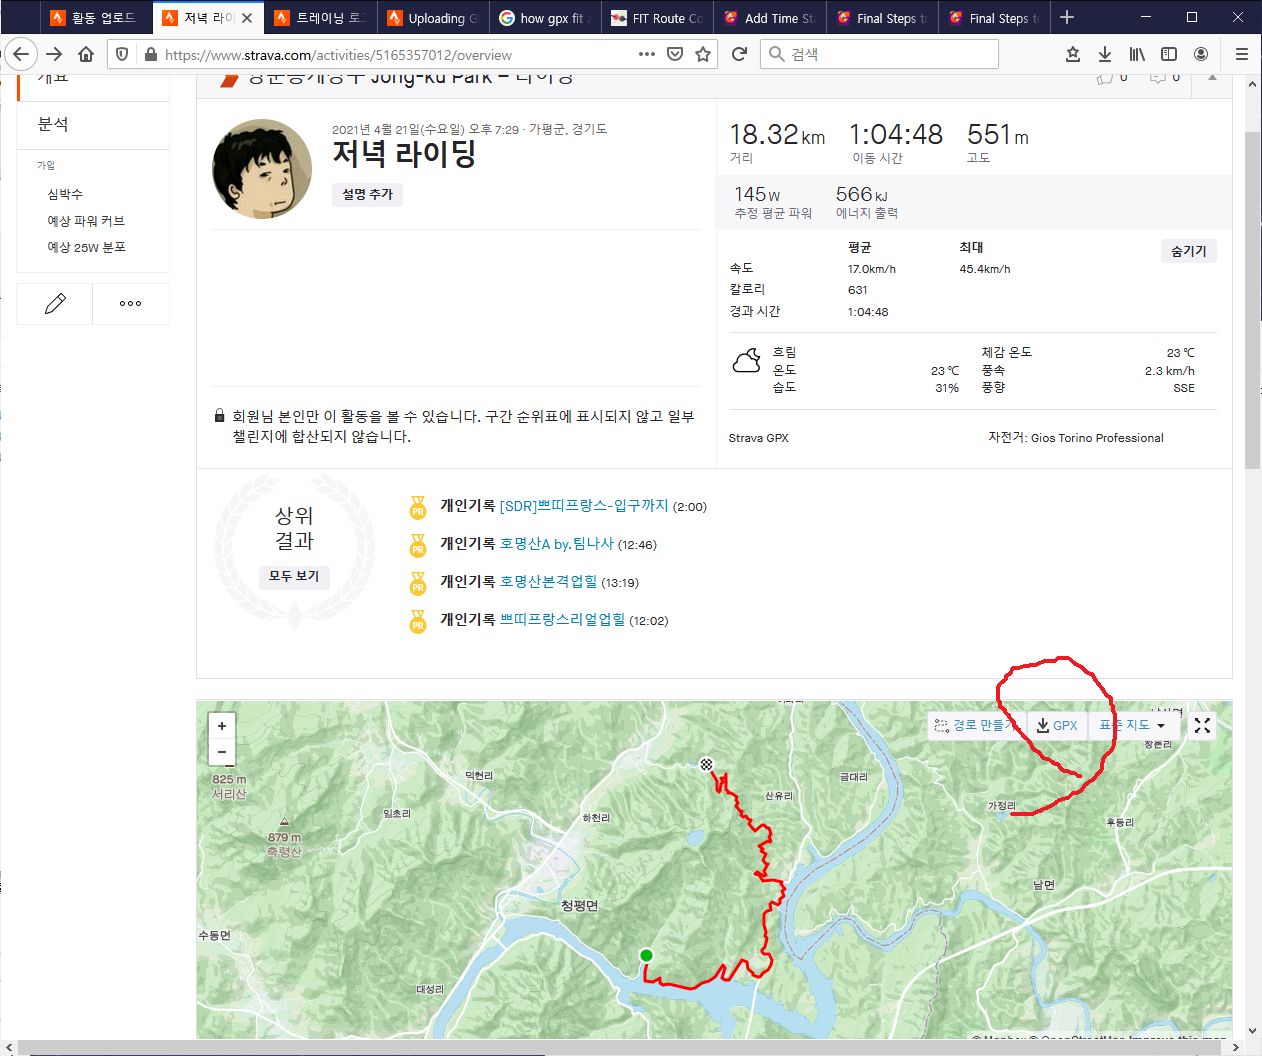
Task: Open the Library bookshelf icon
Action: (1137, 54)
